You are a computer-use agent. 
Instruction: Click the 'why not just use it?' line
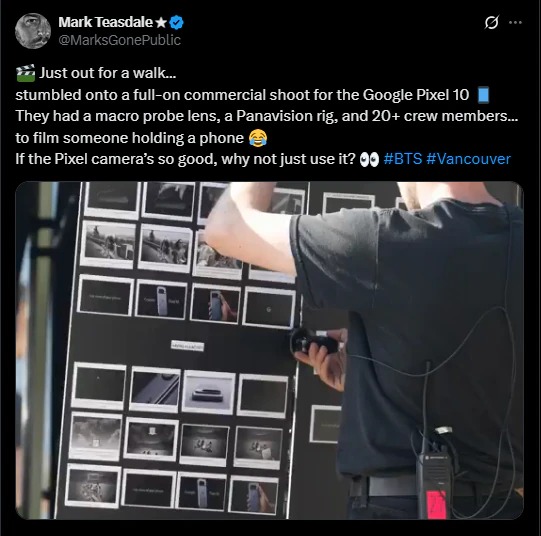[185, 159]
